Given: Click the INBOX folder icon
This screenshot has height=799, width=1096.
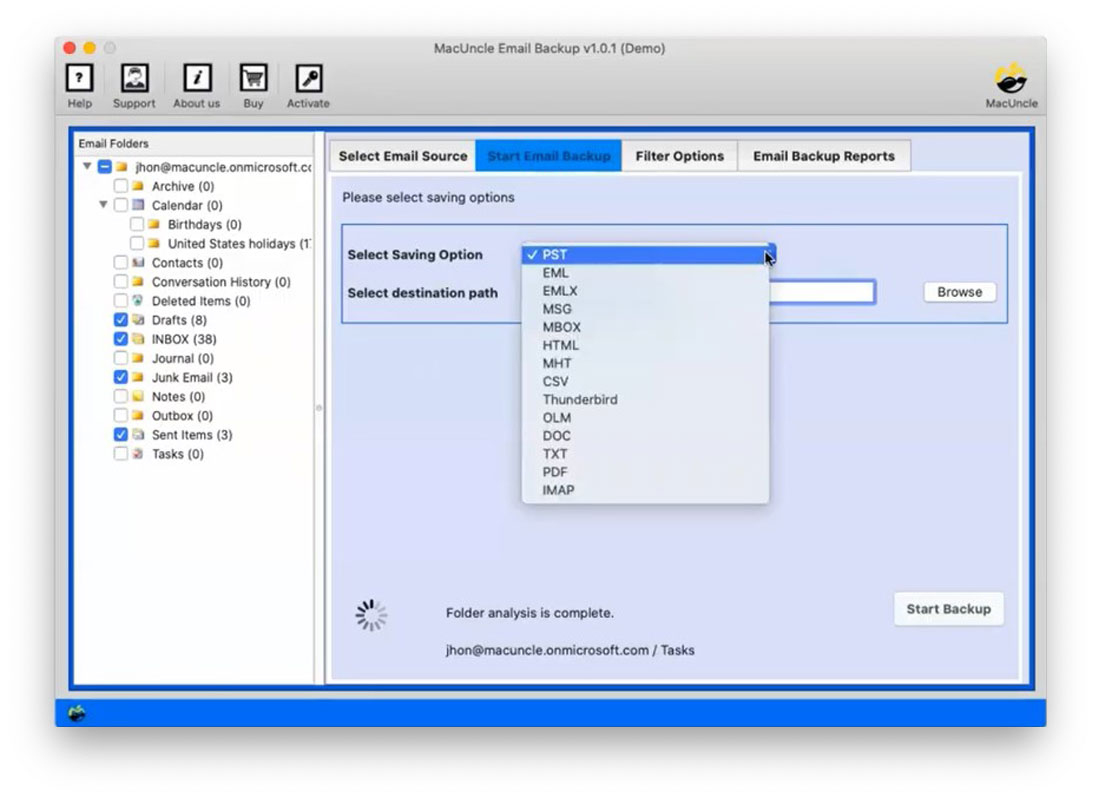Looking at the screenshot, I should 138,339.
